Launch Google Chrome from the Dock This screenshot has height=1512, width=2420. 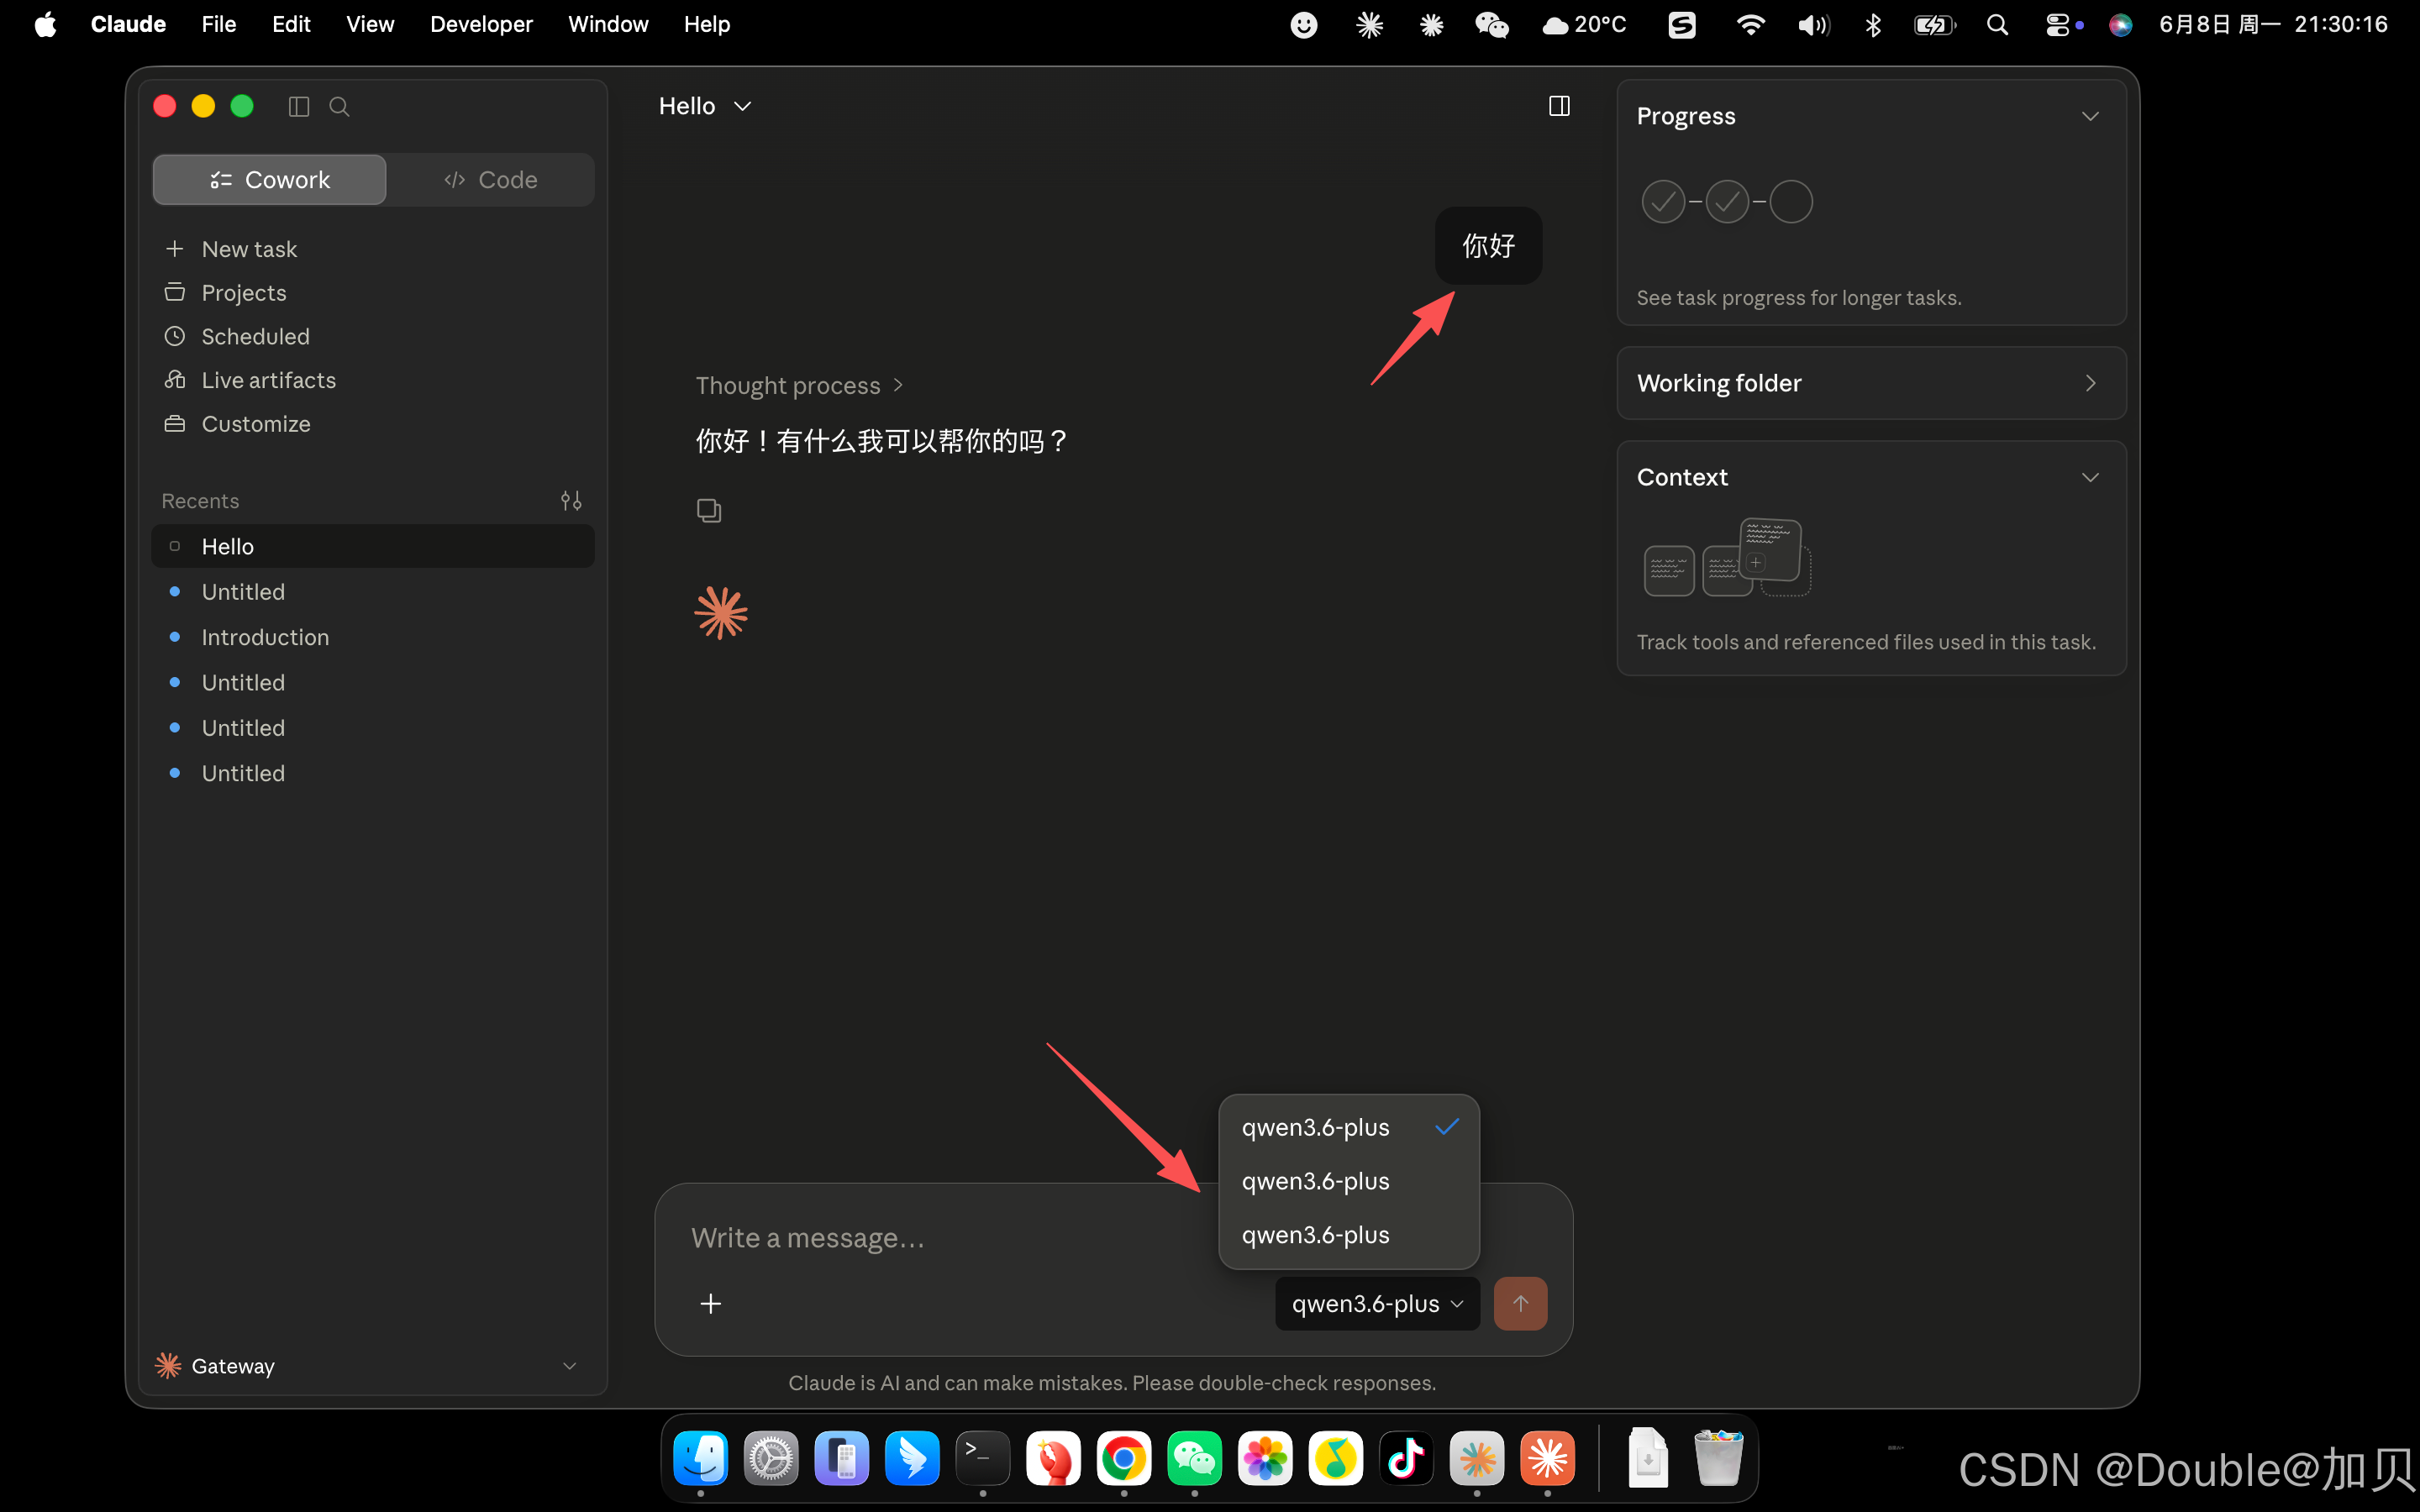coord(1124,1459)
